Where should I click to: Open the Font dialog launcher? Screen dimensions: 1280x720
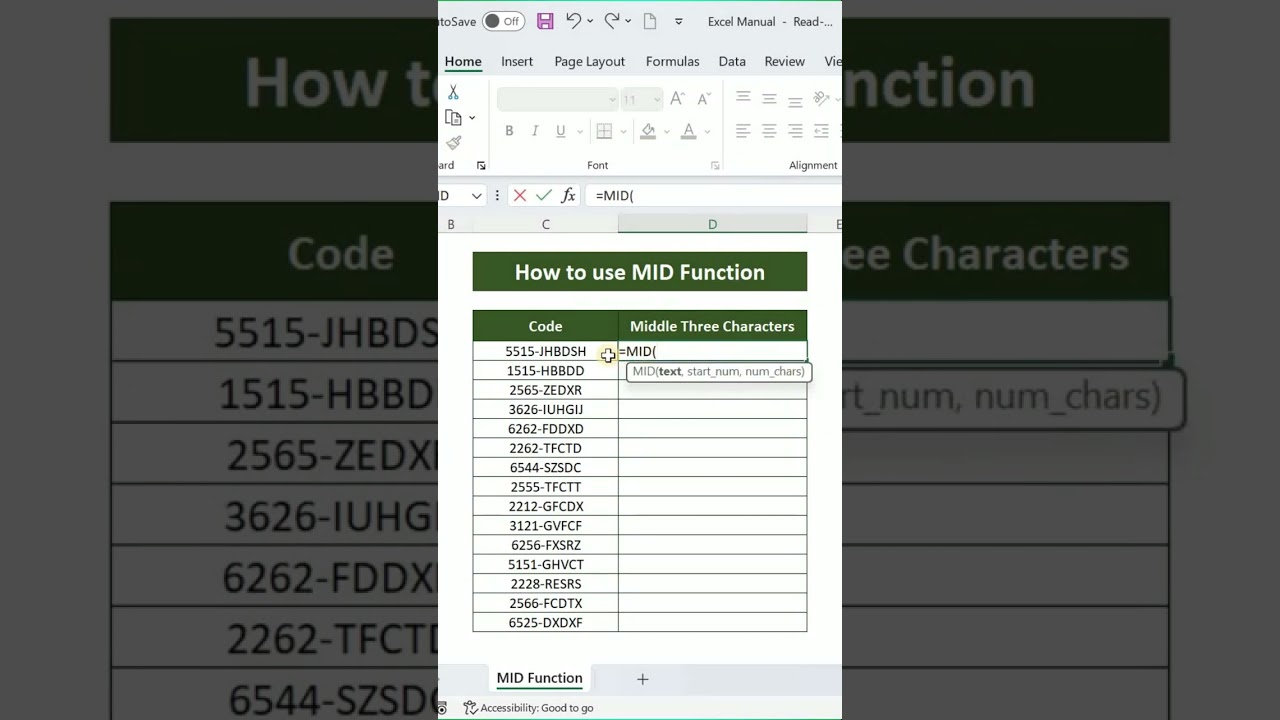[x=715, y=165]
